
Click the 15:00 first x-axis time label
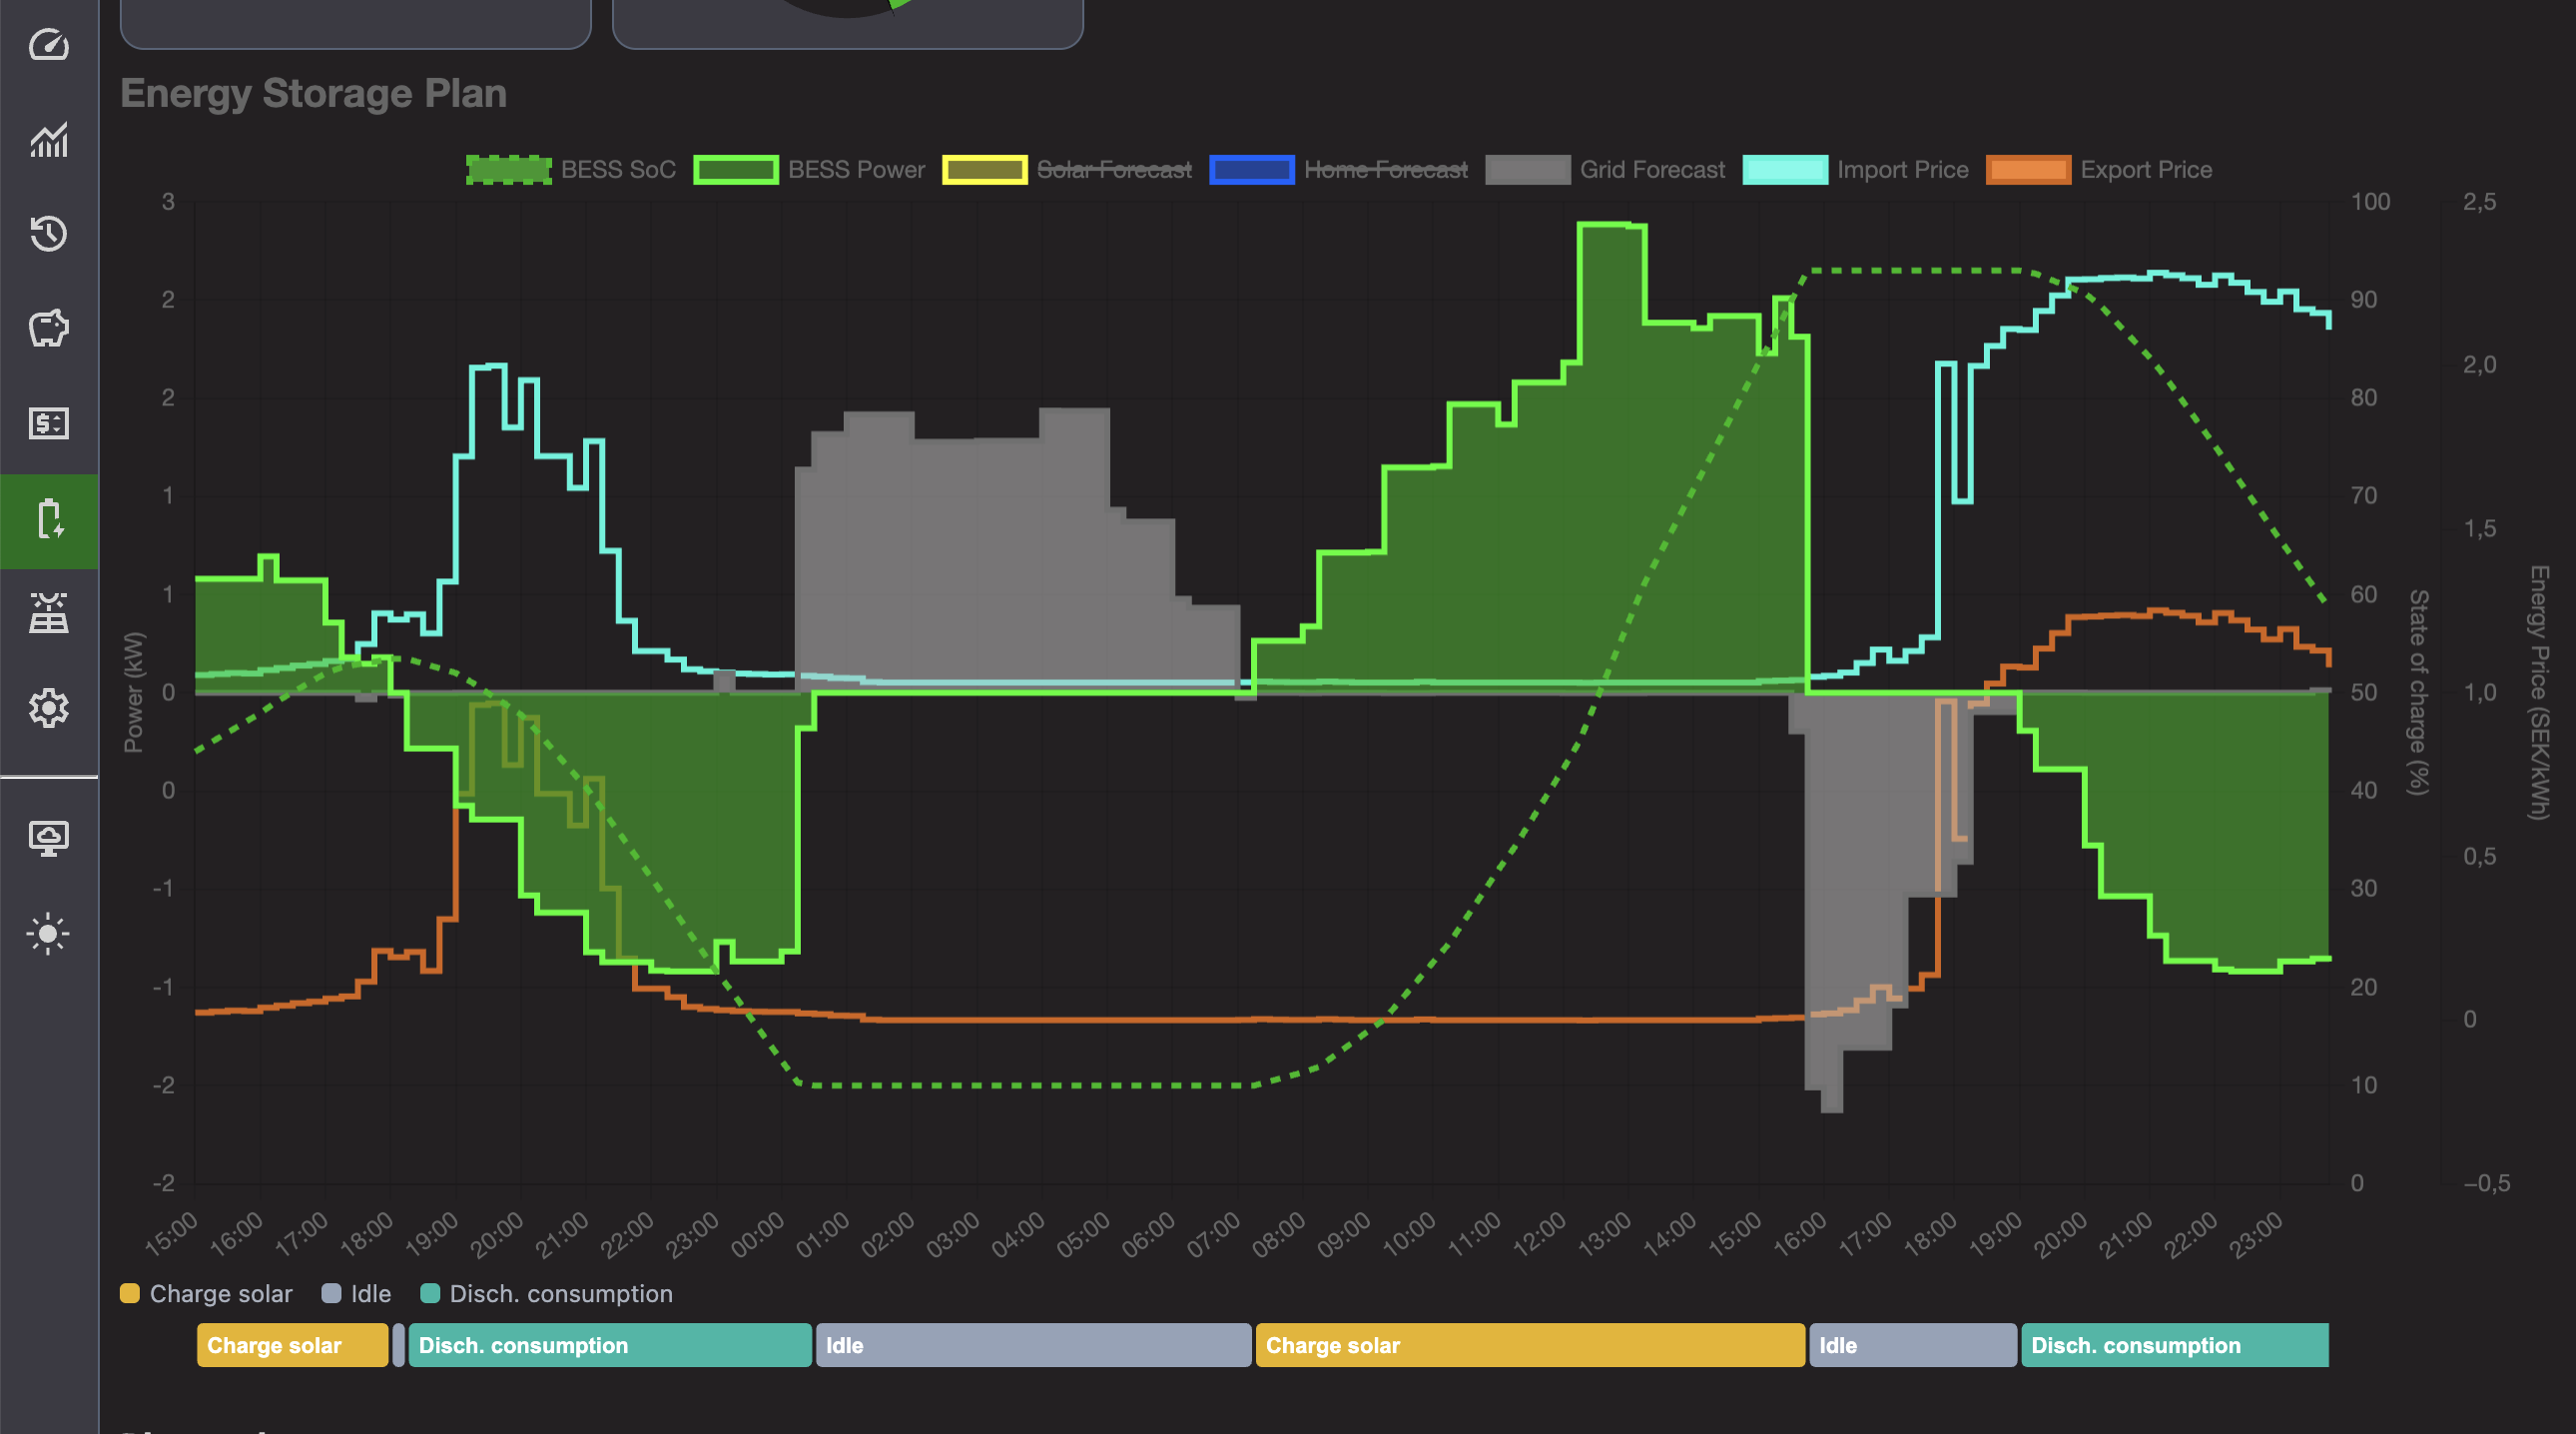(x=171, y=1235)
